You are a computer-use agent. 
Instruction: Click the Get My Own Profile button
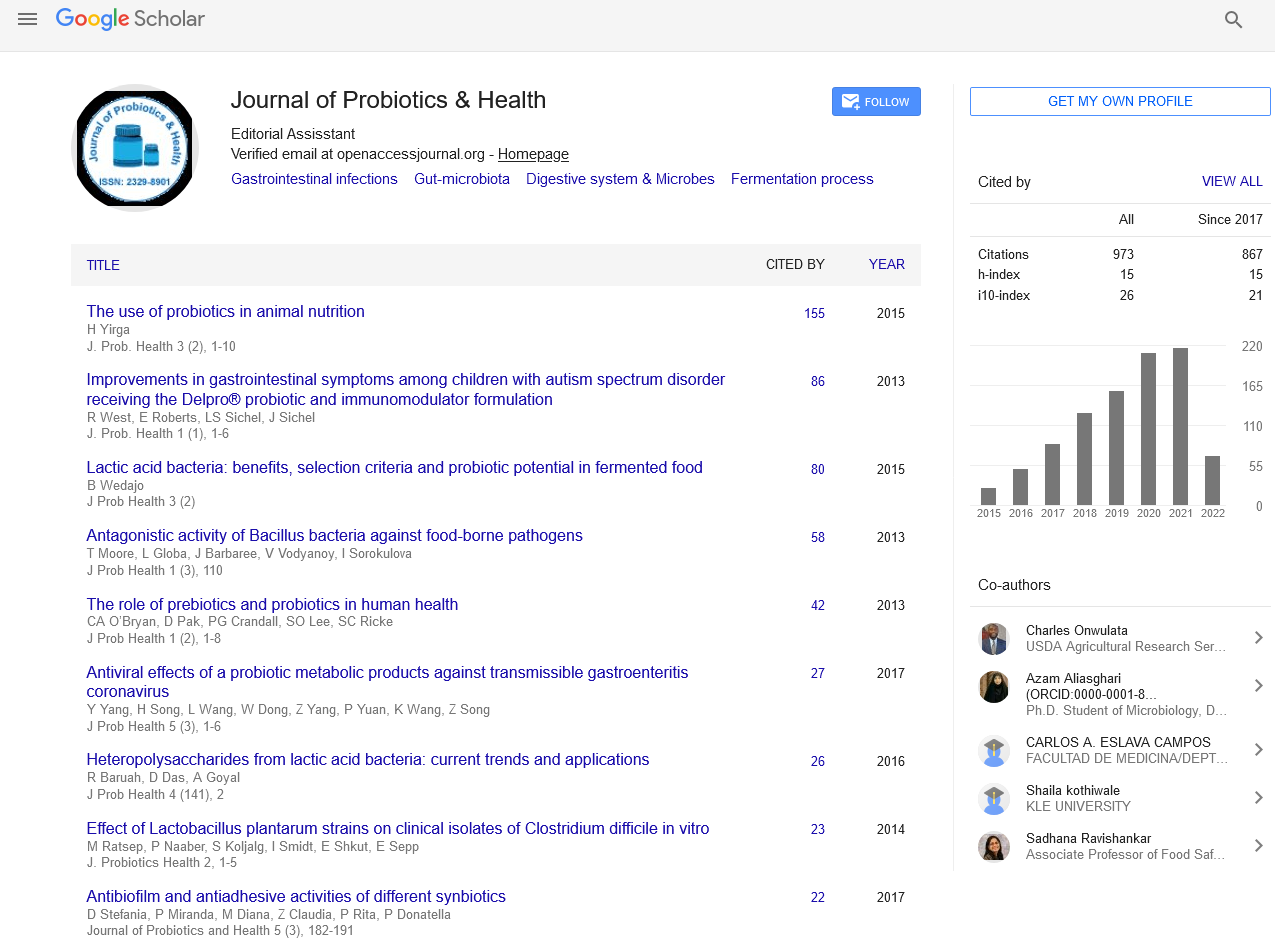[x=1120, y=101]
